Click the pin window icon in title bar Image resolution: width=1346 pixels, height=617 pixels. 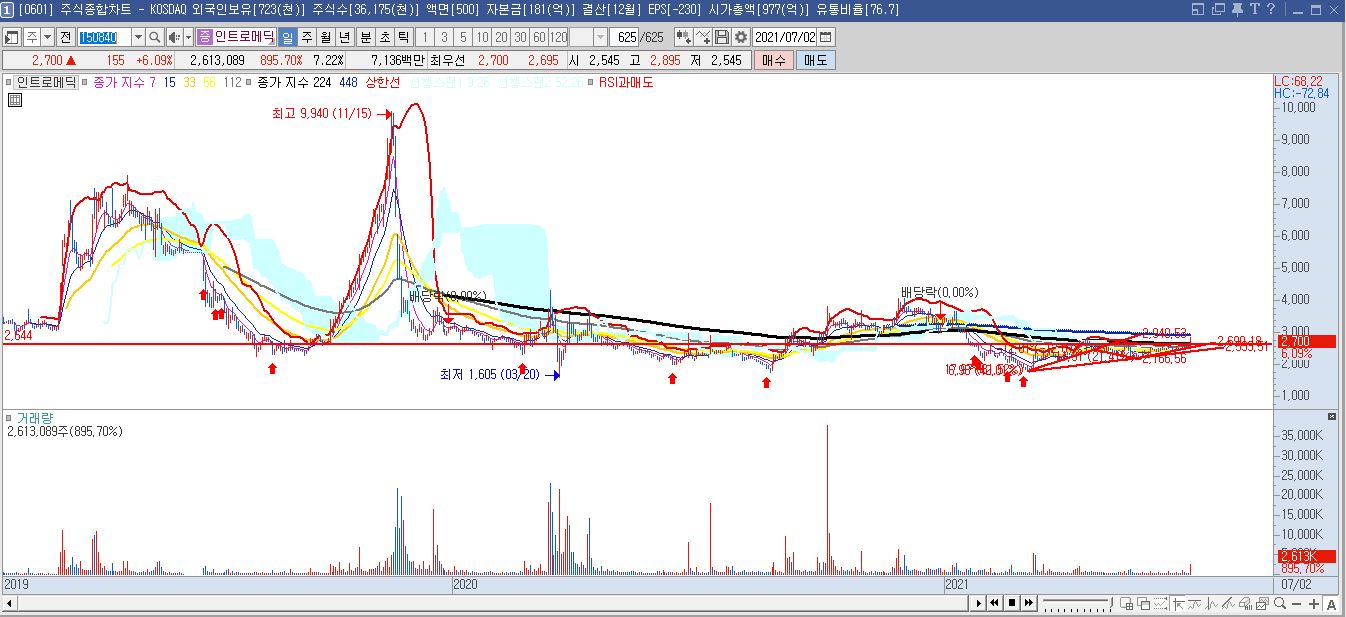(1237, 9)
